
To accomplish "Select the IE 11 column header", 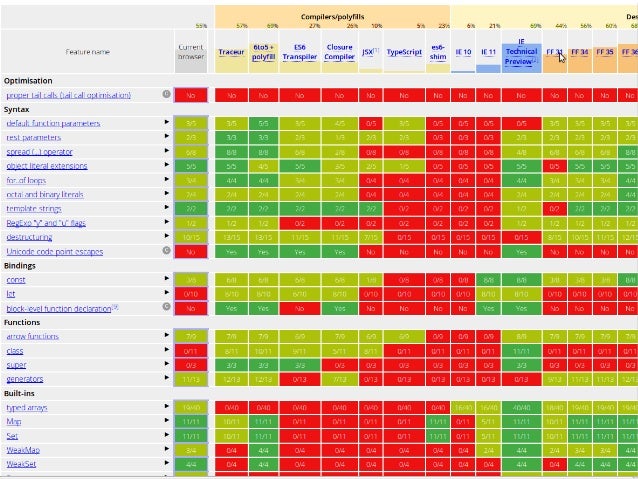I will point(488,52).
